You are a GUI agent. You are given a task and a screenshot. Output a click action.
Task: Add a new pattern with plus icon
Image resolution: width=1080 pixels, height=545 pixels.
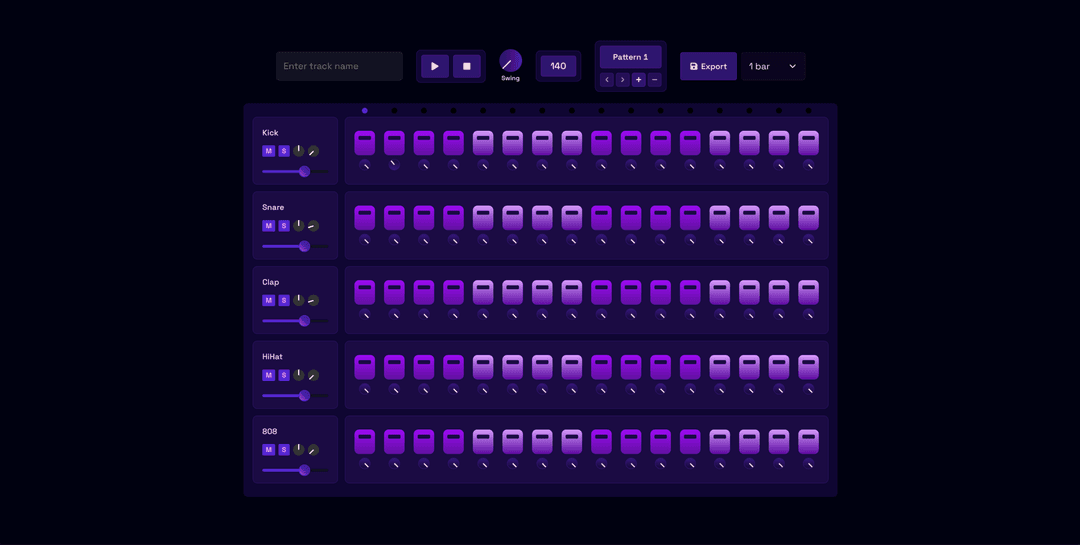(639, 80)
